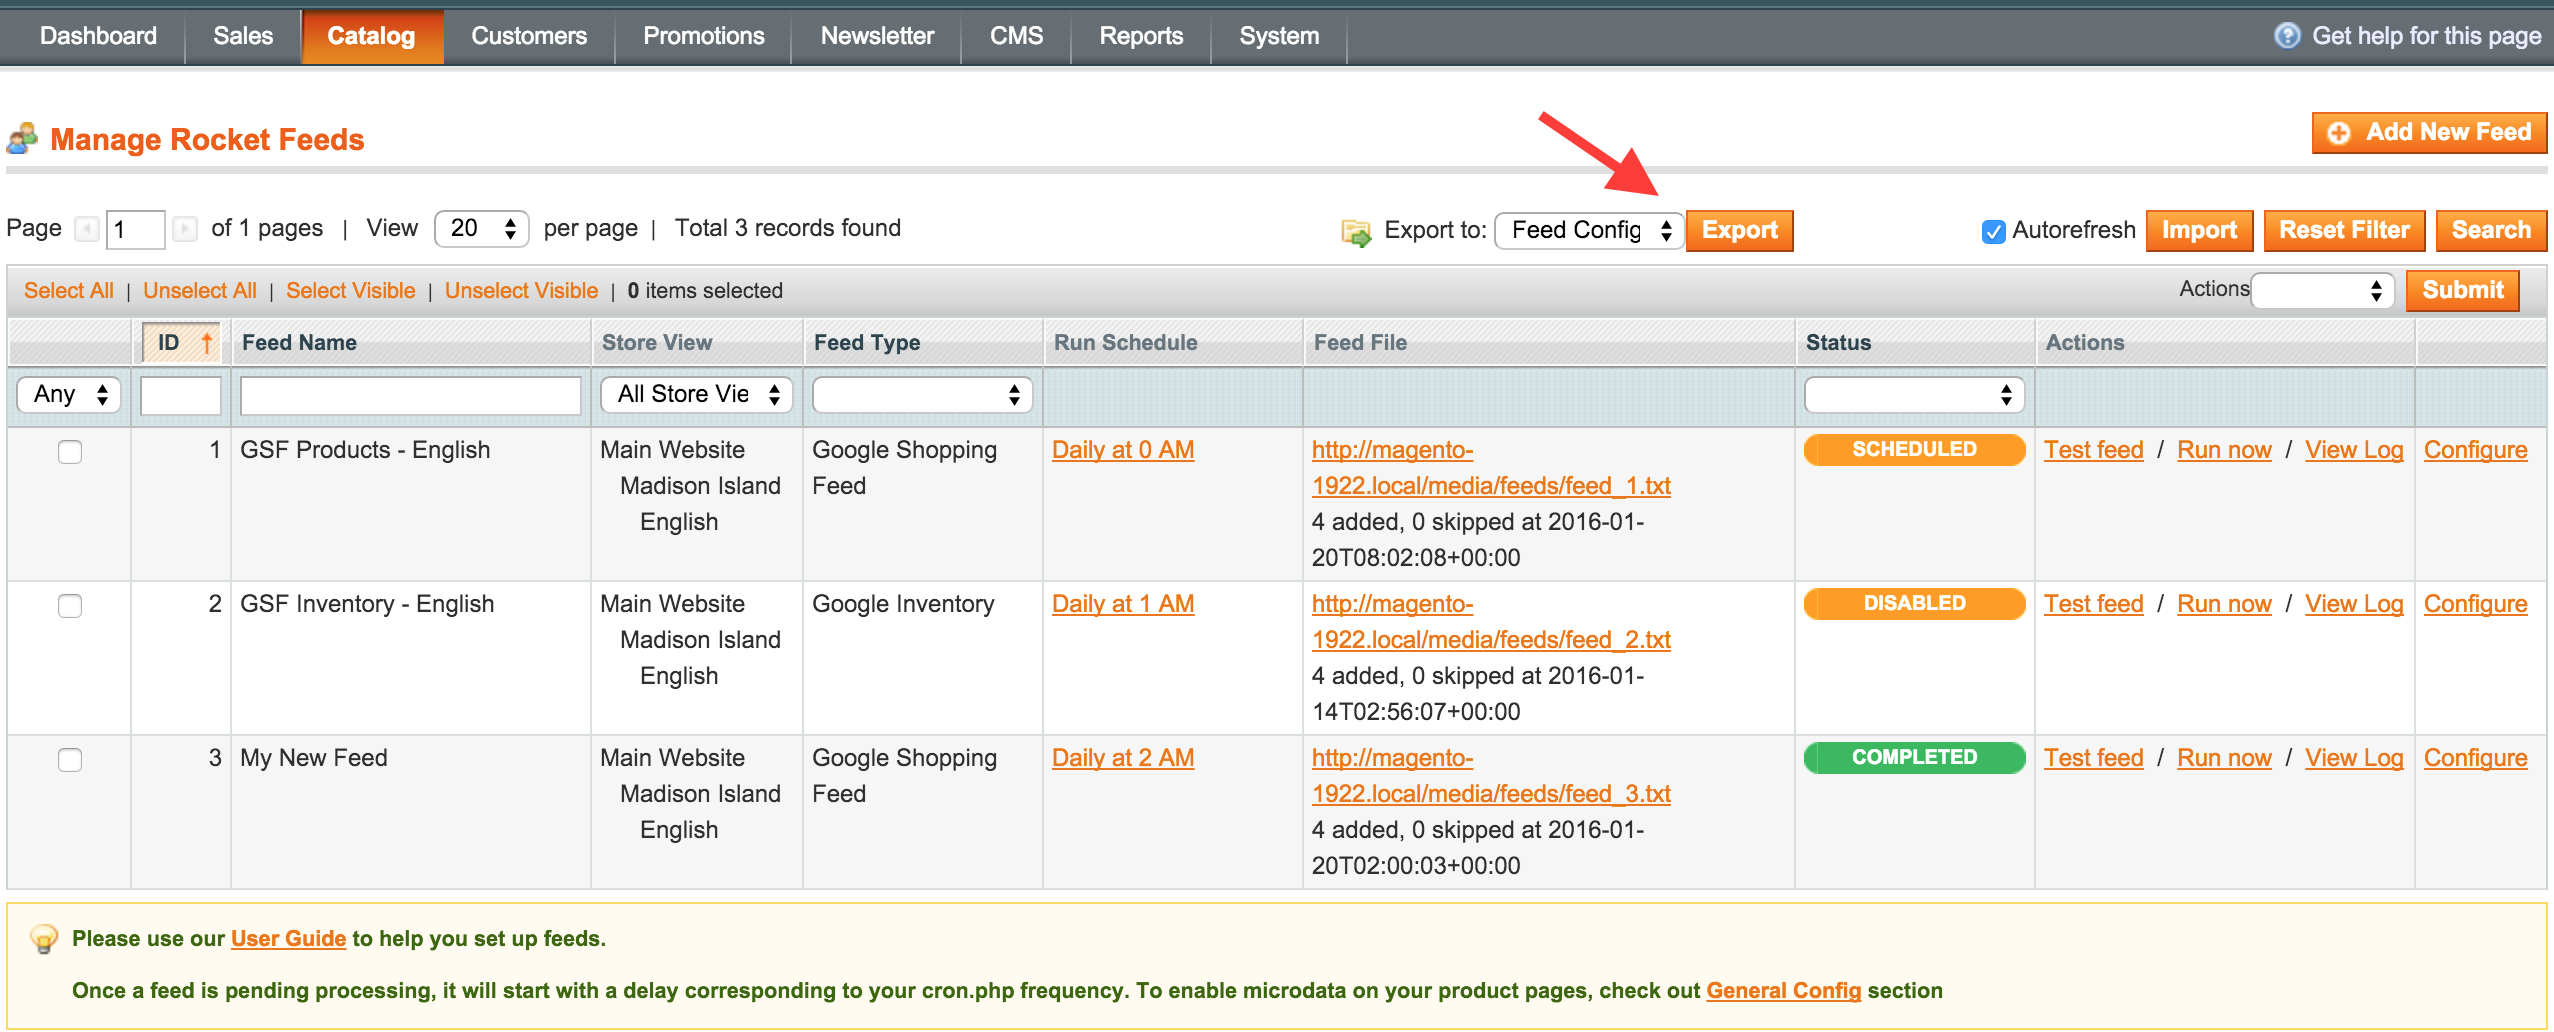The width and height of the screenshot is (2554, 1032).
Task: Tick the checkbox for My New Feed
Action: (70, 760)
